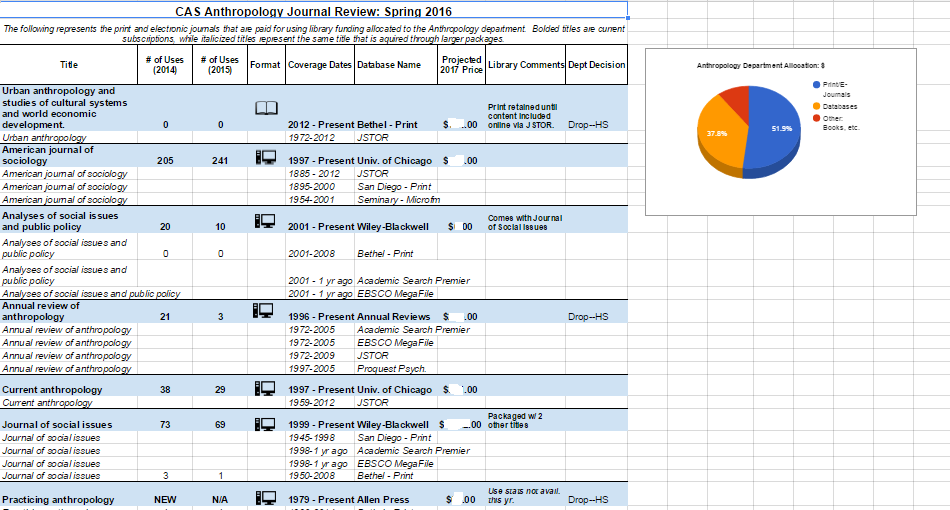Click the Library Comments column header
The height and width of the screenshot is (510, 950).
point(526,65)
